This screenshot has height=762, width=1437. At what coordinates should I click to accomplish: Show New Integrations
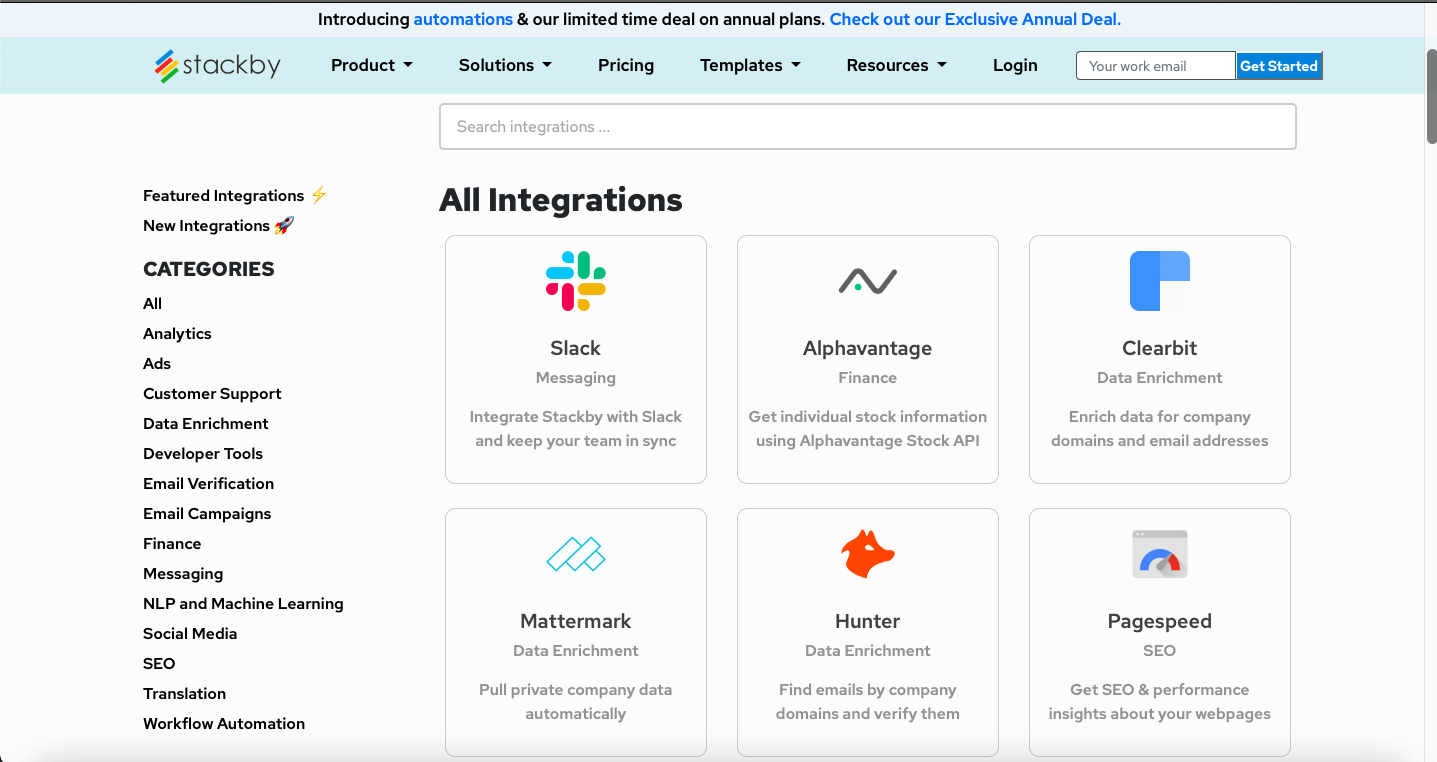(x=219, y=226)
